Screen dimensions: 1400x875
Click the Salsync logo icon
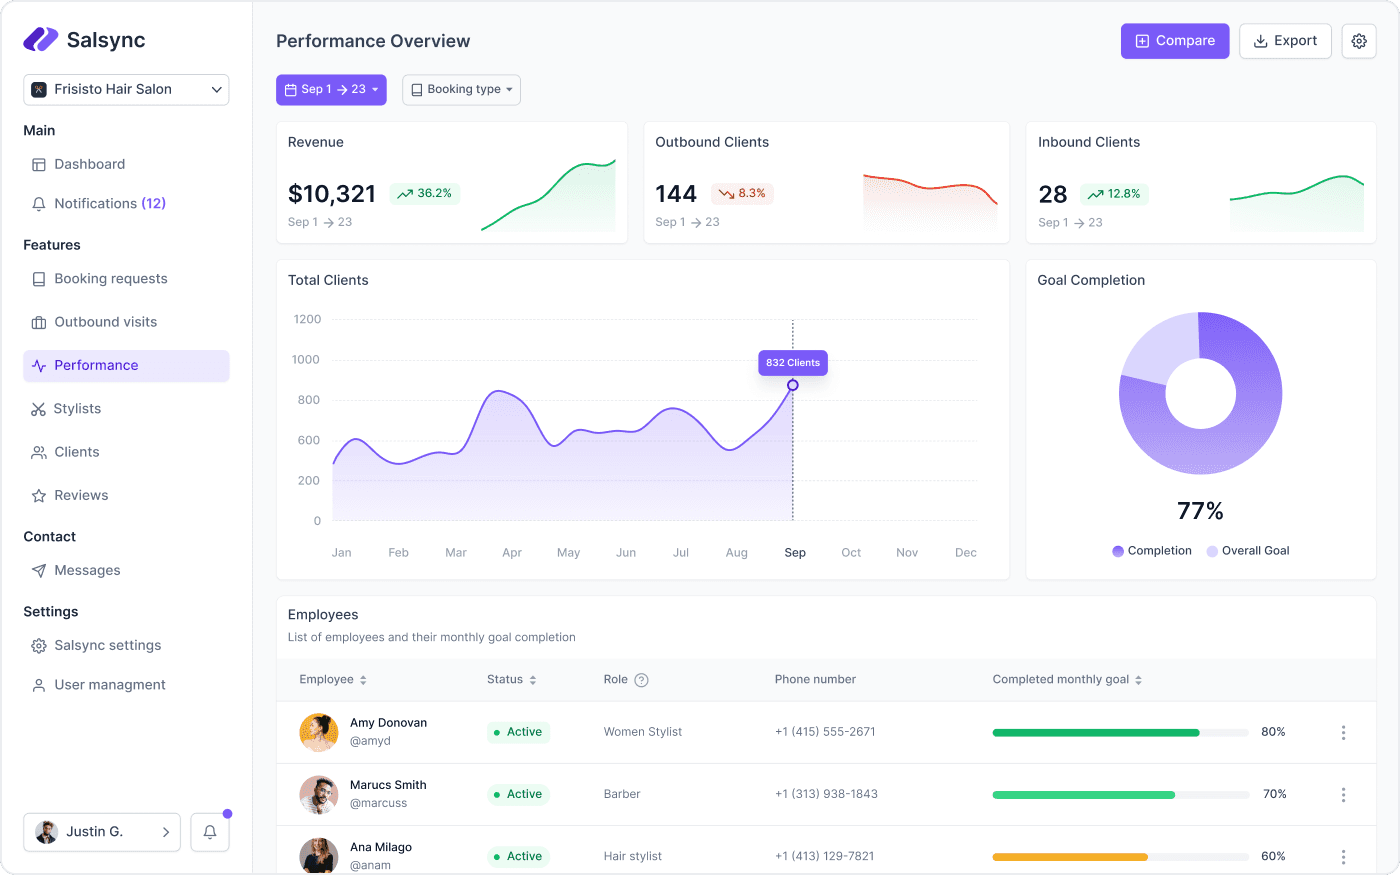pos(41,40)
